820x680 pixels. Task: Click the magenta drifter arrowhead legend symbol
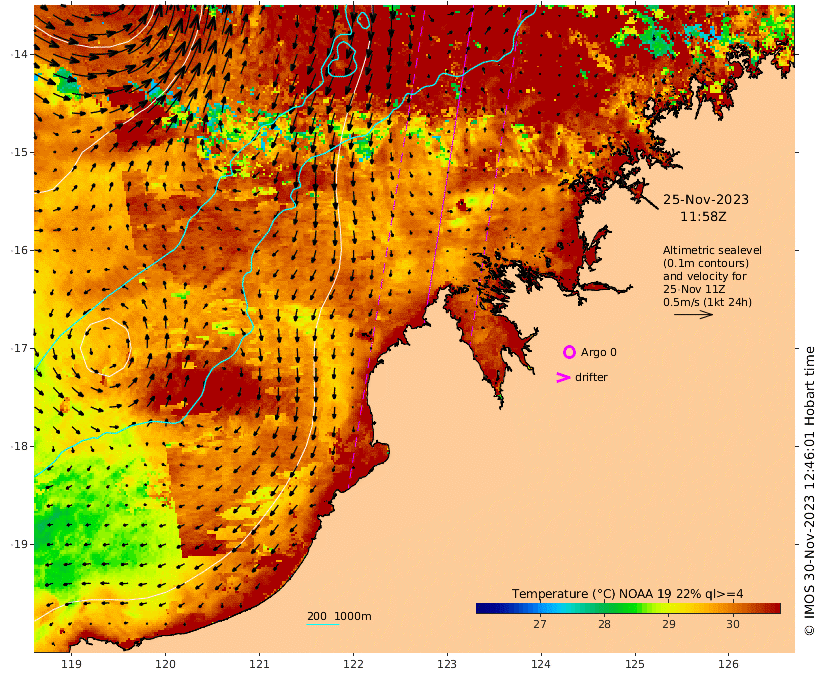click(563, 377)
